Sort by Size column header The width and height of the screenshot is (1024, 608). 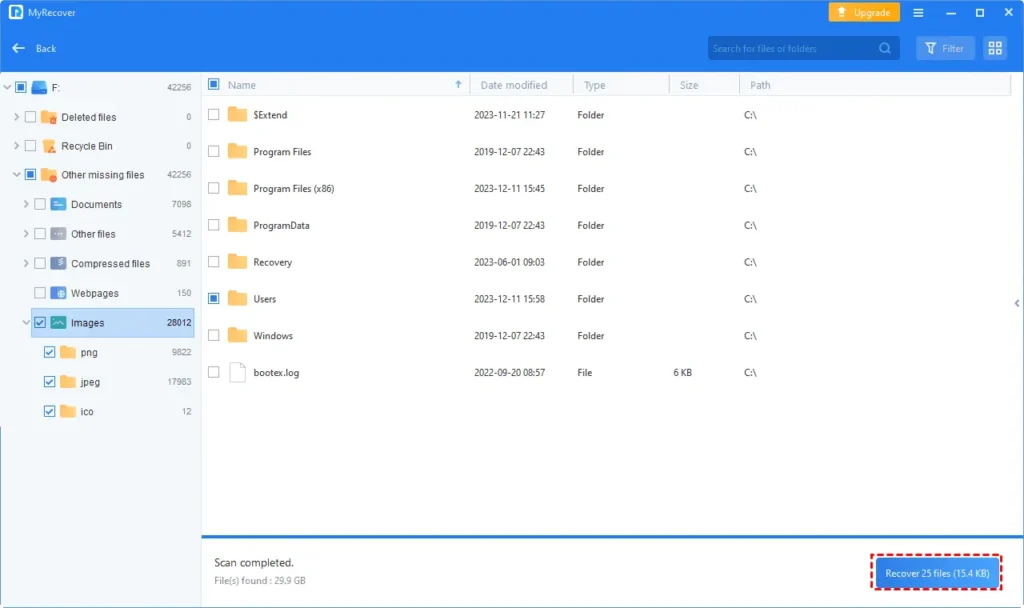(689, 85)
